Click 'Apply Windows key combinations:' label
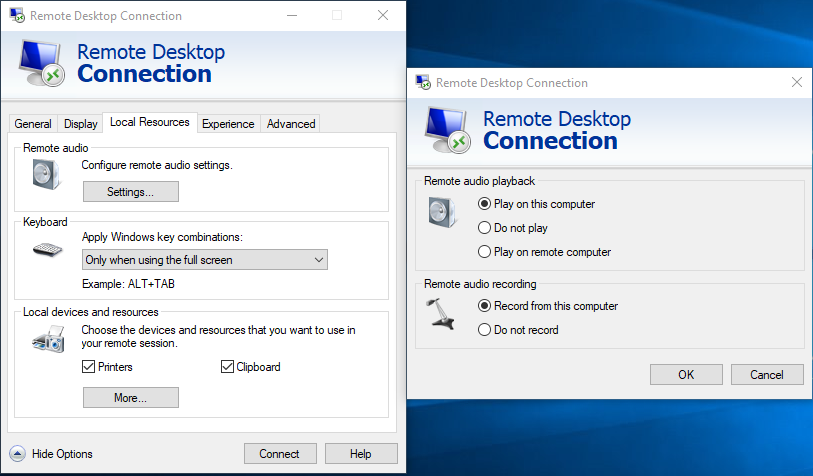This screenshot has height=476, width=813. (162, 237)
